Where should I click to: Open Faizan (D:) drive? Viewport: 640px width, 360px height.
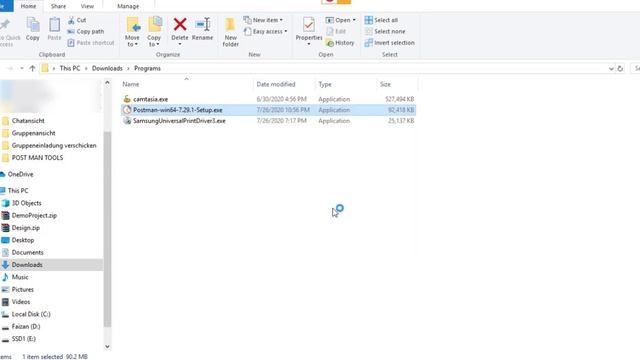click(26, 327)
